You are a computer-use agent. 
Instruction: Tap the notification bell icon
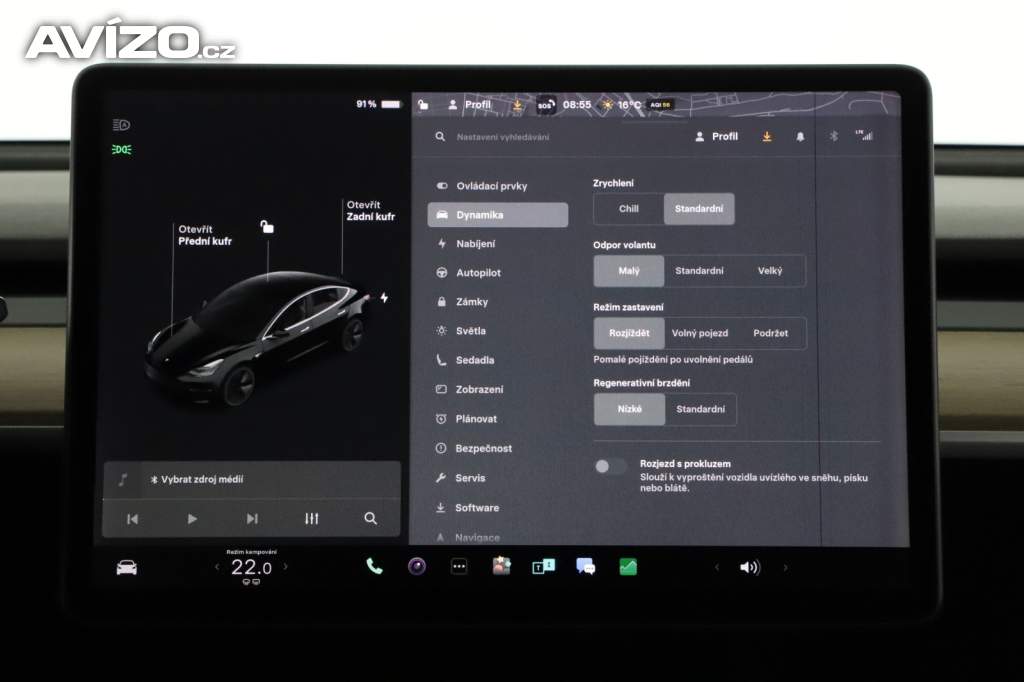pyautogui.click(x=800, y=137)
